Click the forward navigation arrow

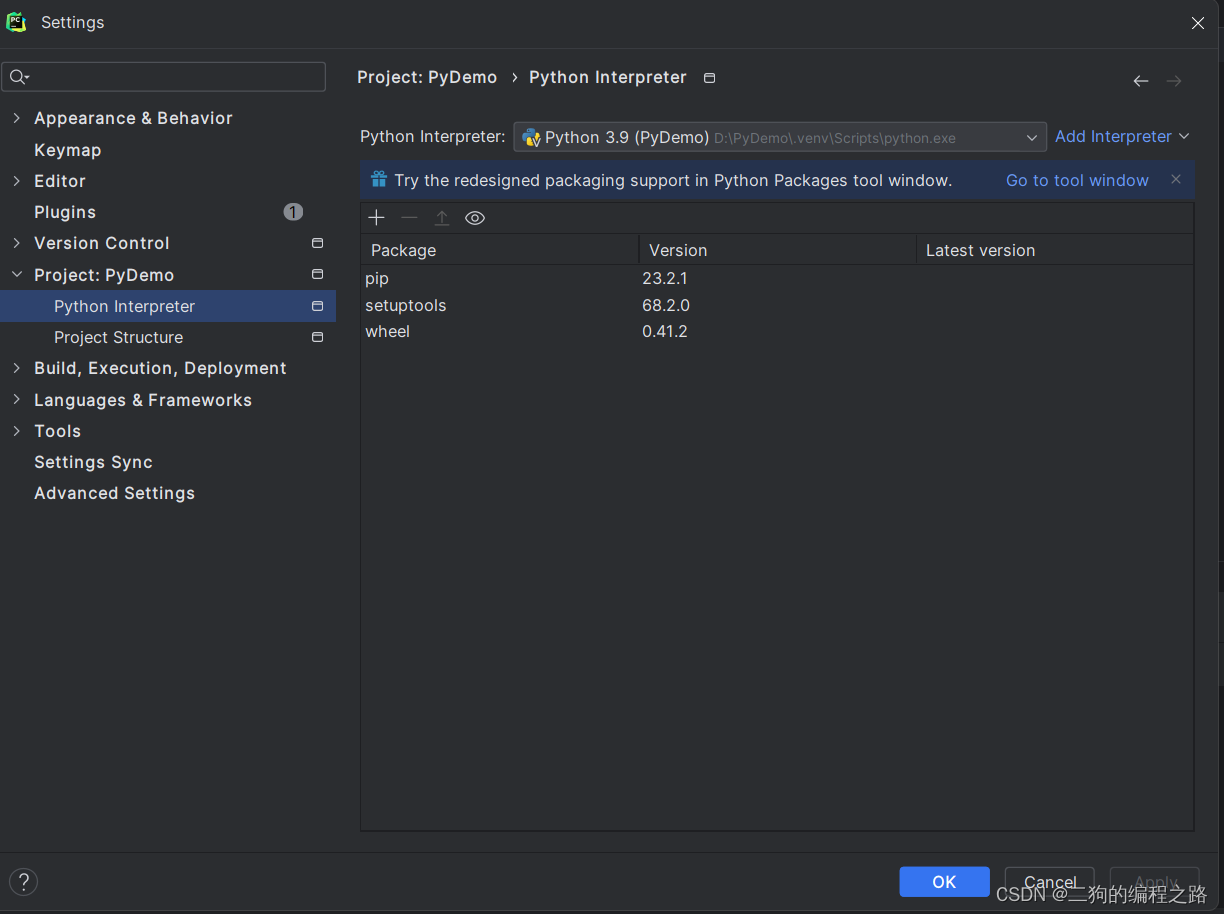[1174, 81]
